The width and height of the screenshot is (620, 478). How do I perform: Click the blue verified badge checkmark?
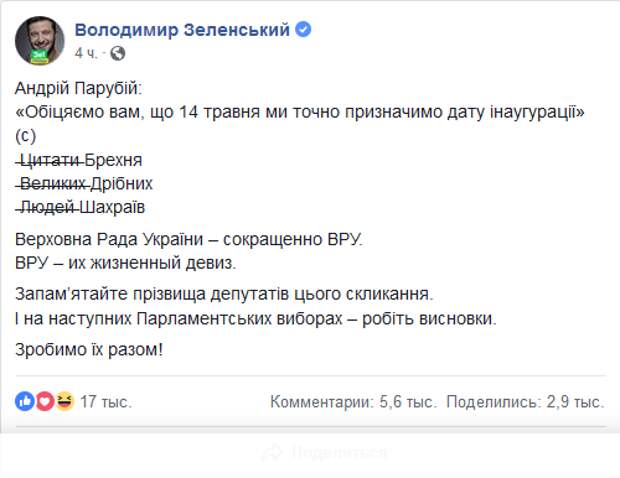[x=303, y=30]
